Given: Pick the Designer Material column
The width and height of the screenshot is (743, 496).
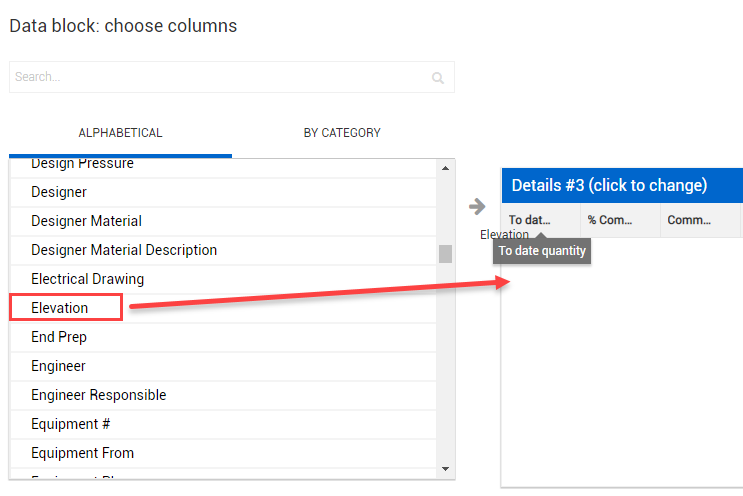Looking at the screenshot, I should pos(86,221).
